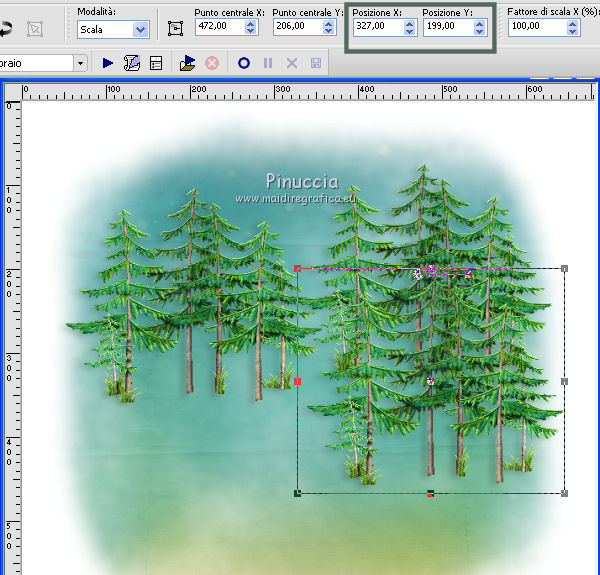Click the bottom-right corner selection handle
The width and height of the screenshot is (600, 575).
(565, 493)
